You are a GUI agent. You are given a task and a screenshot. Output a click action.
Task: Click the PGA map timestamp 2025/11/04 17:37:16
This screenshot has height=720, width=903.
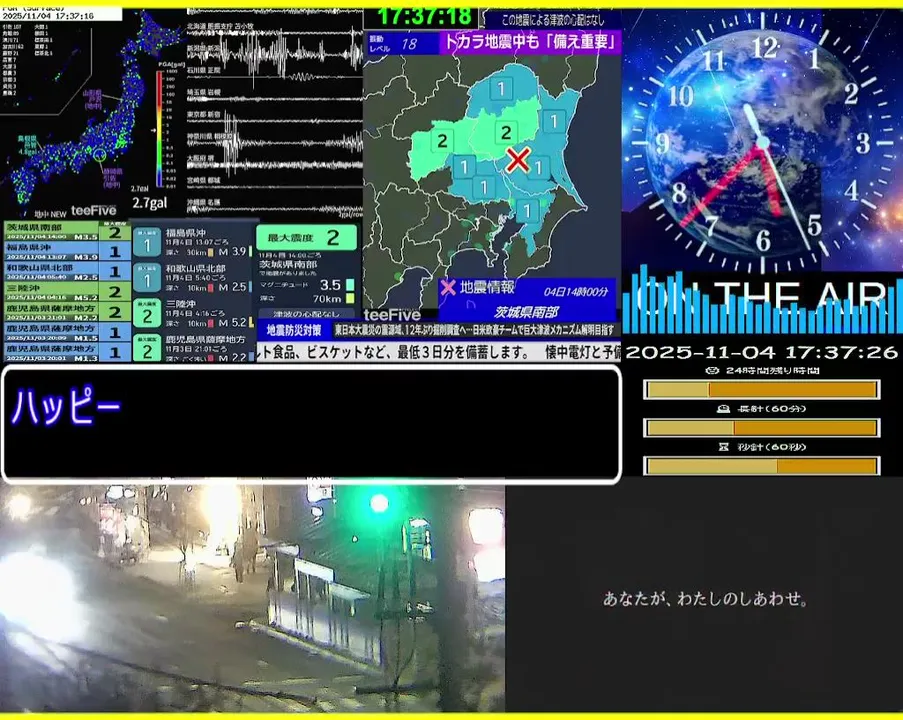click(48, 16)
